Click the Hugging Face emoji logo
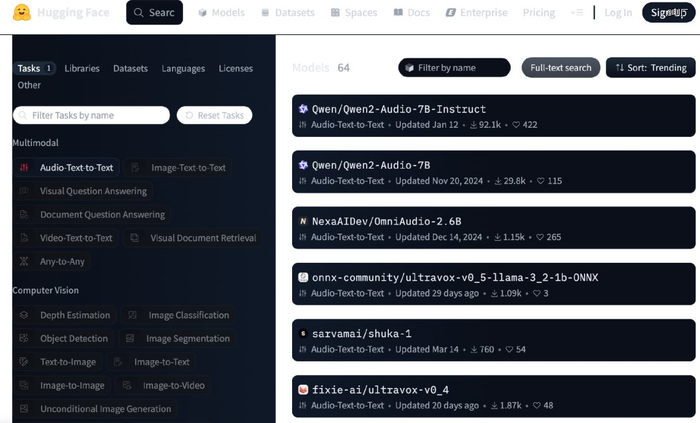 [21, 12]
